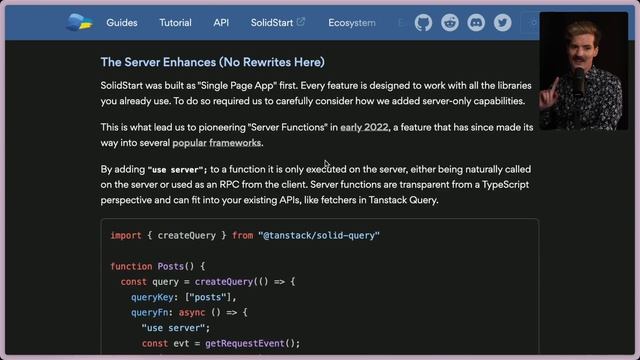Screen dimensions: 640x360
Task: Click the presenter webcam video overlay
Action: 584,71
